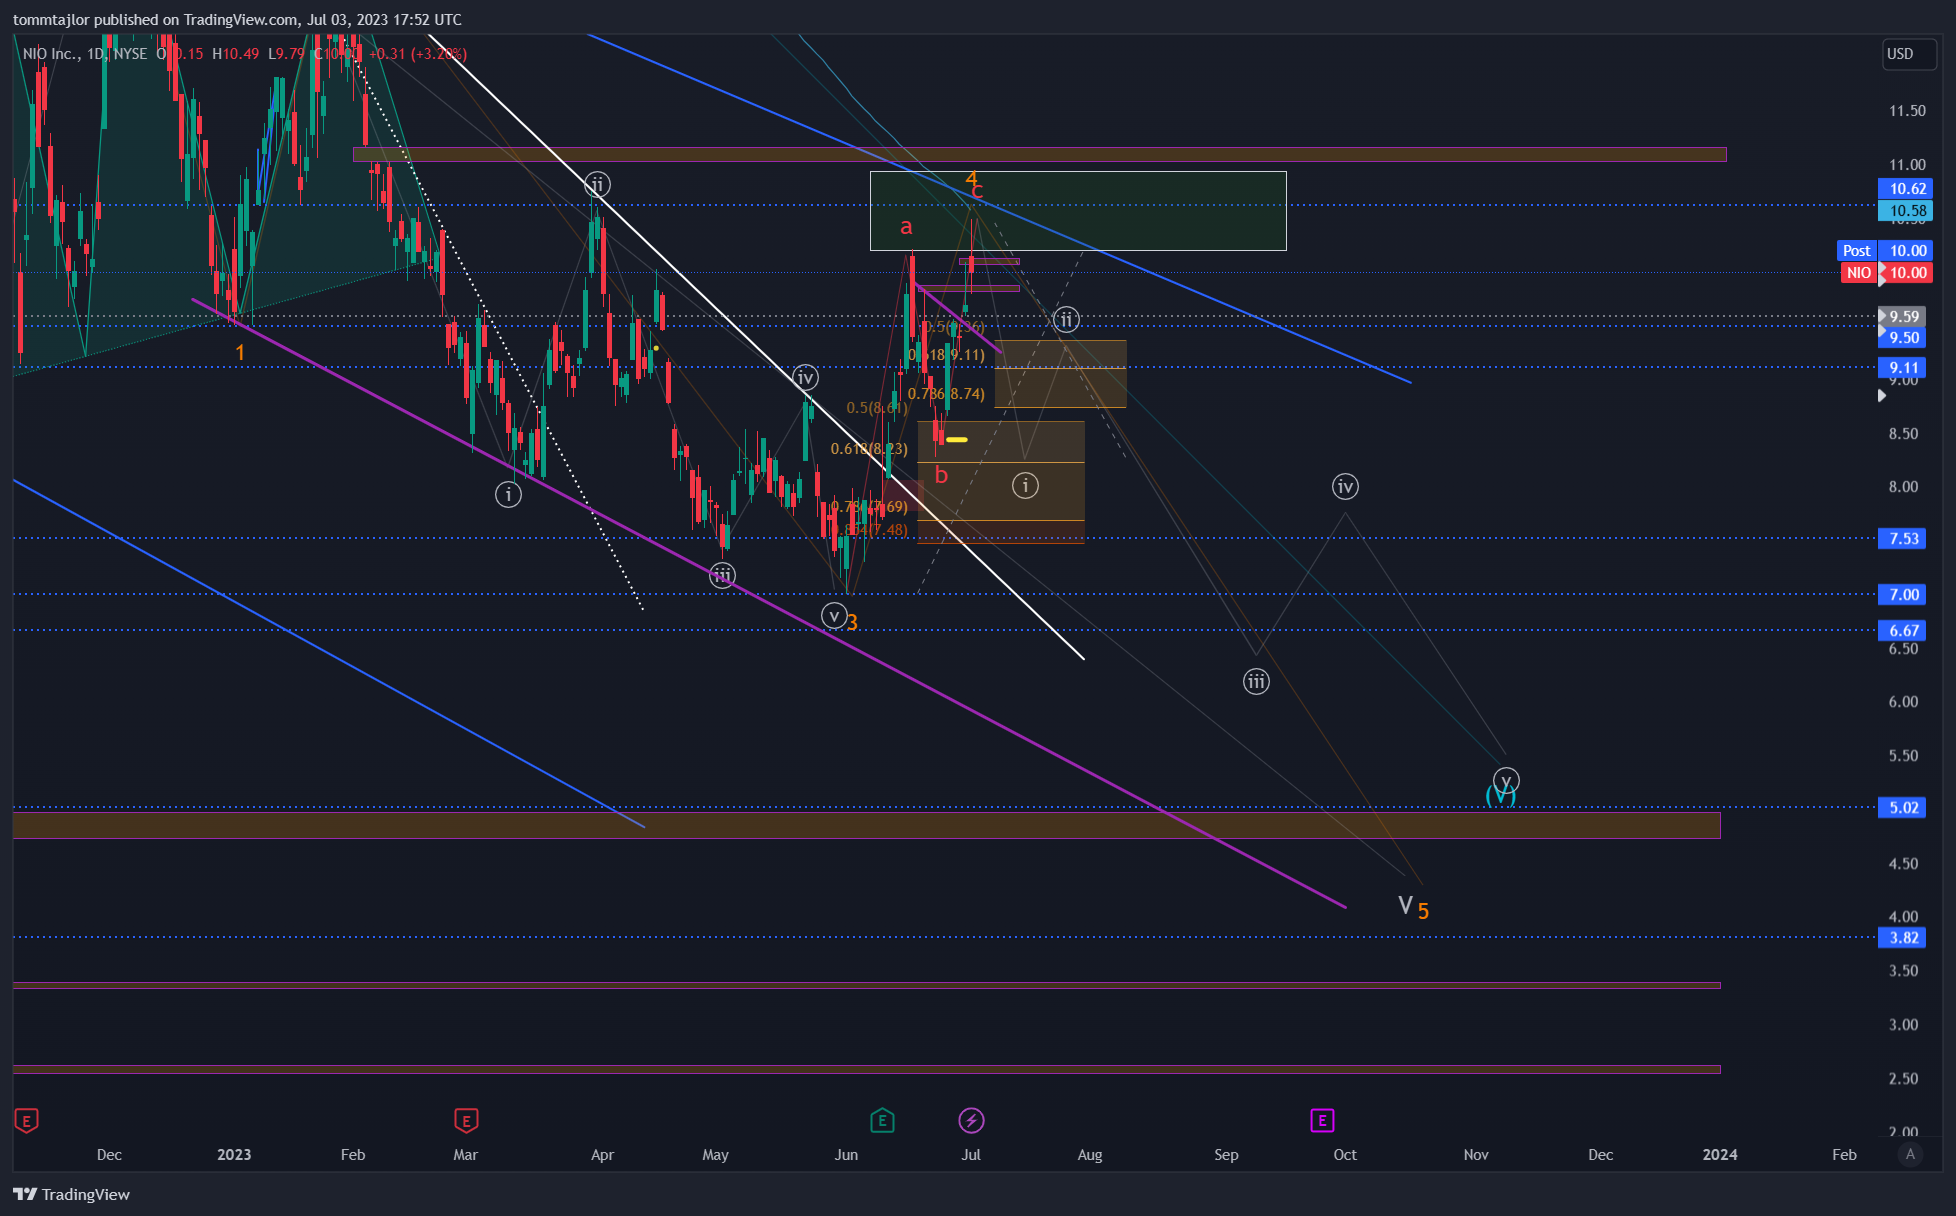The width and height of the screenshot is (1956, 1216).
Task: Click the orange wave 4 label
Action: 971,179
